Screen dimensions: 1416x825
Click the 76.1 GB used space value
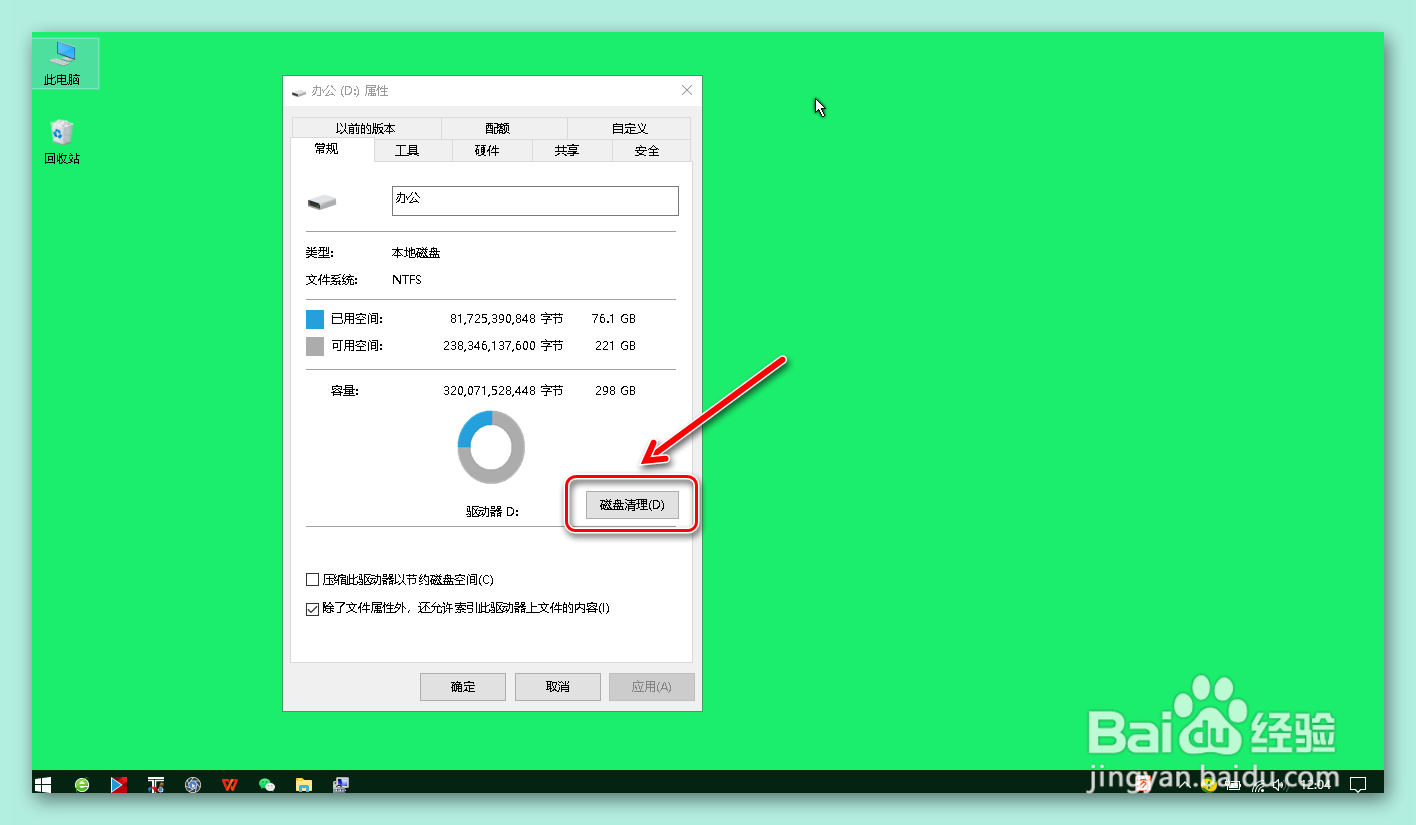coord(614,319)
